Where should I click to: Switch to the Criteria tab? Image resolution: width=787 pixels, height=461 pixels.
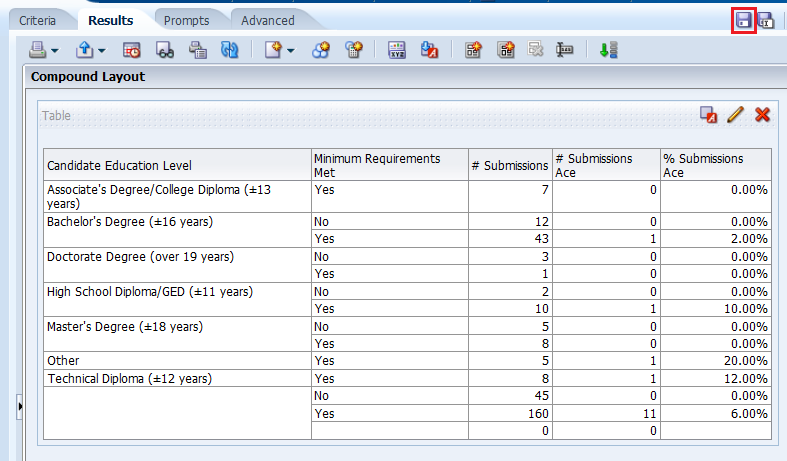point(37,21)
